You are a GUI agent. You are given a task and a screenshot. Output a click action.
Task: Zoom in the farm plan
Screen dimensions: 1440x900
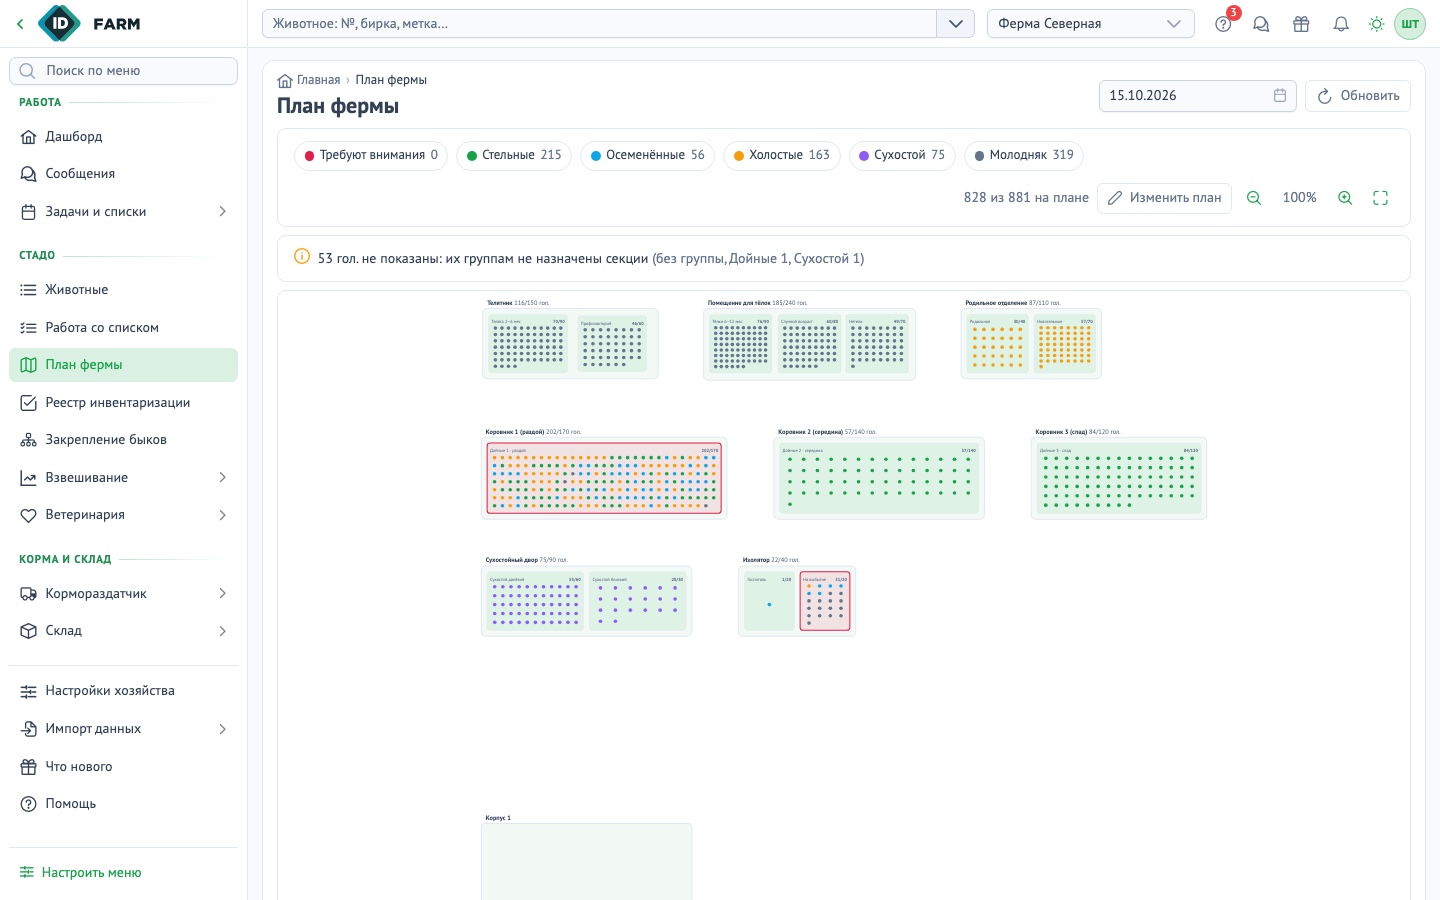(1345, 198)
